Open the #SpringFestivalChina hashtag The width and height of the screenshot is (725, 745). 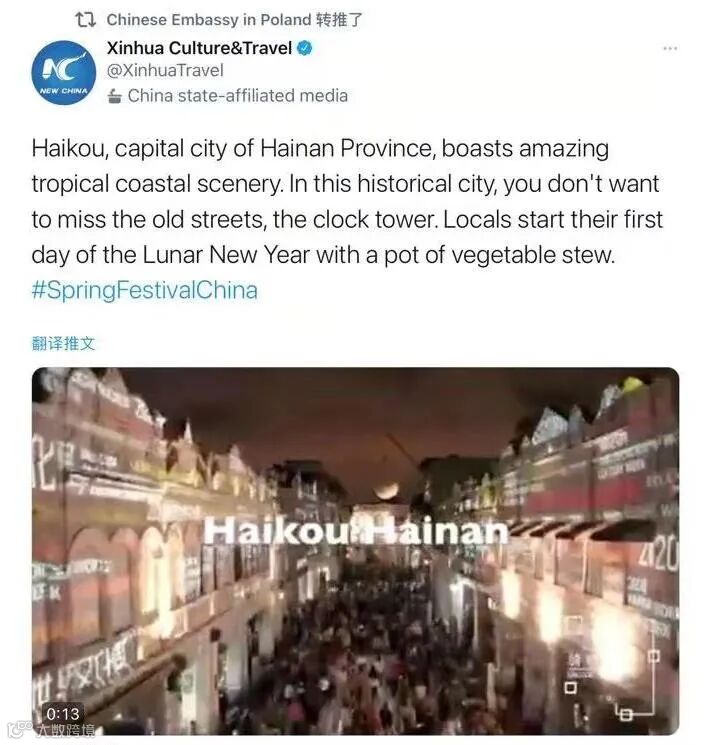144,290
